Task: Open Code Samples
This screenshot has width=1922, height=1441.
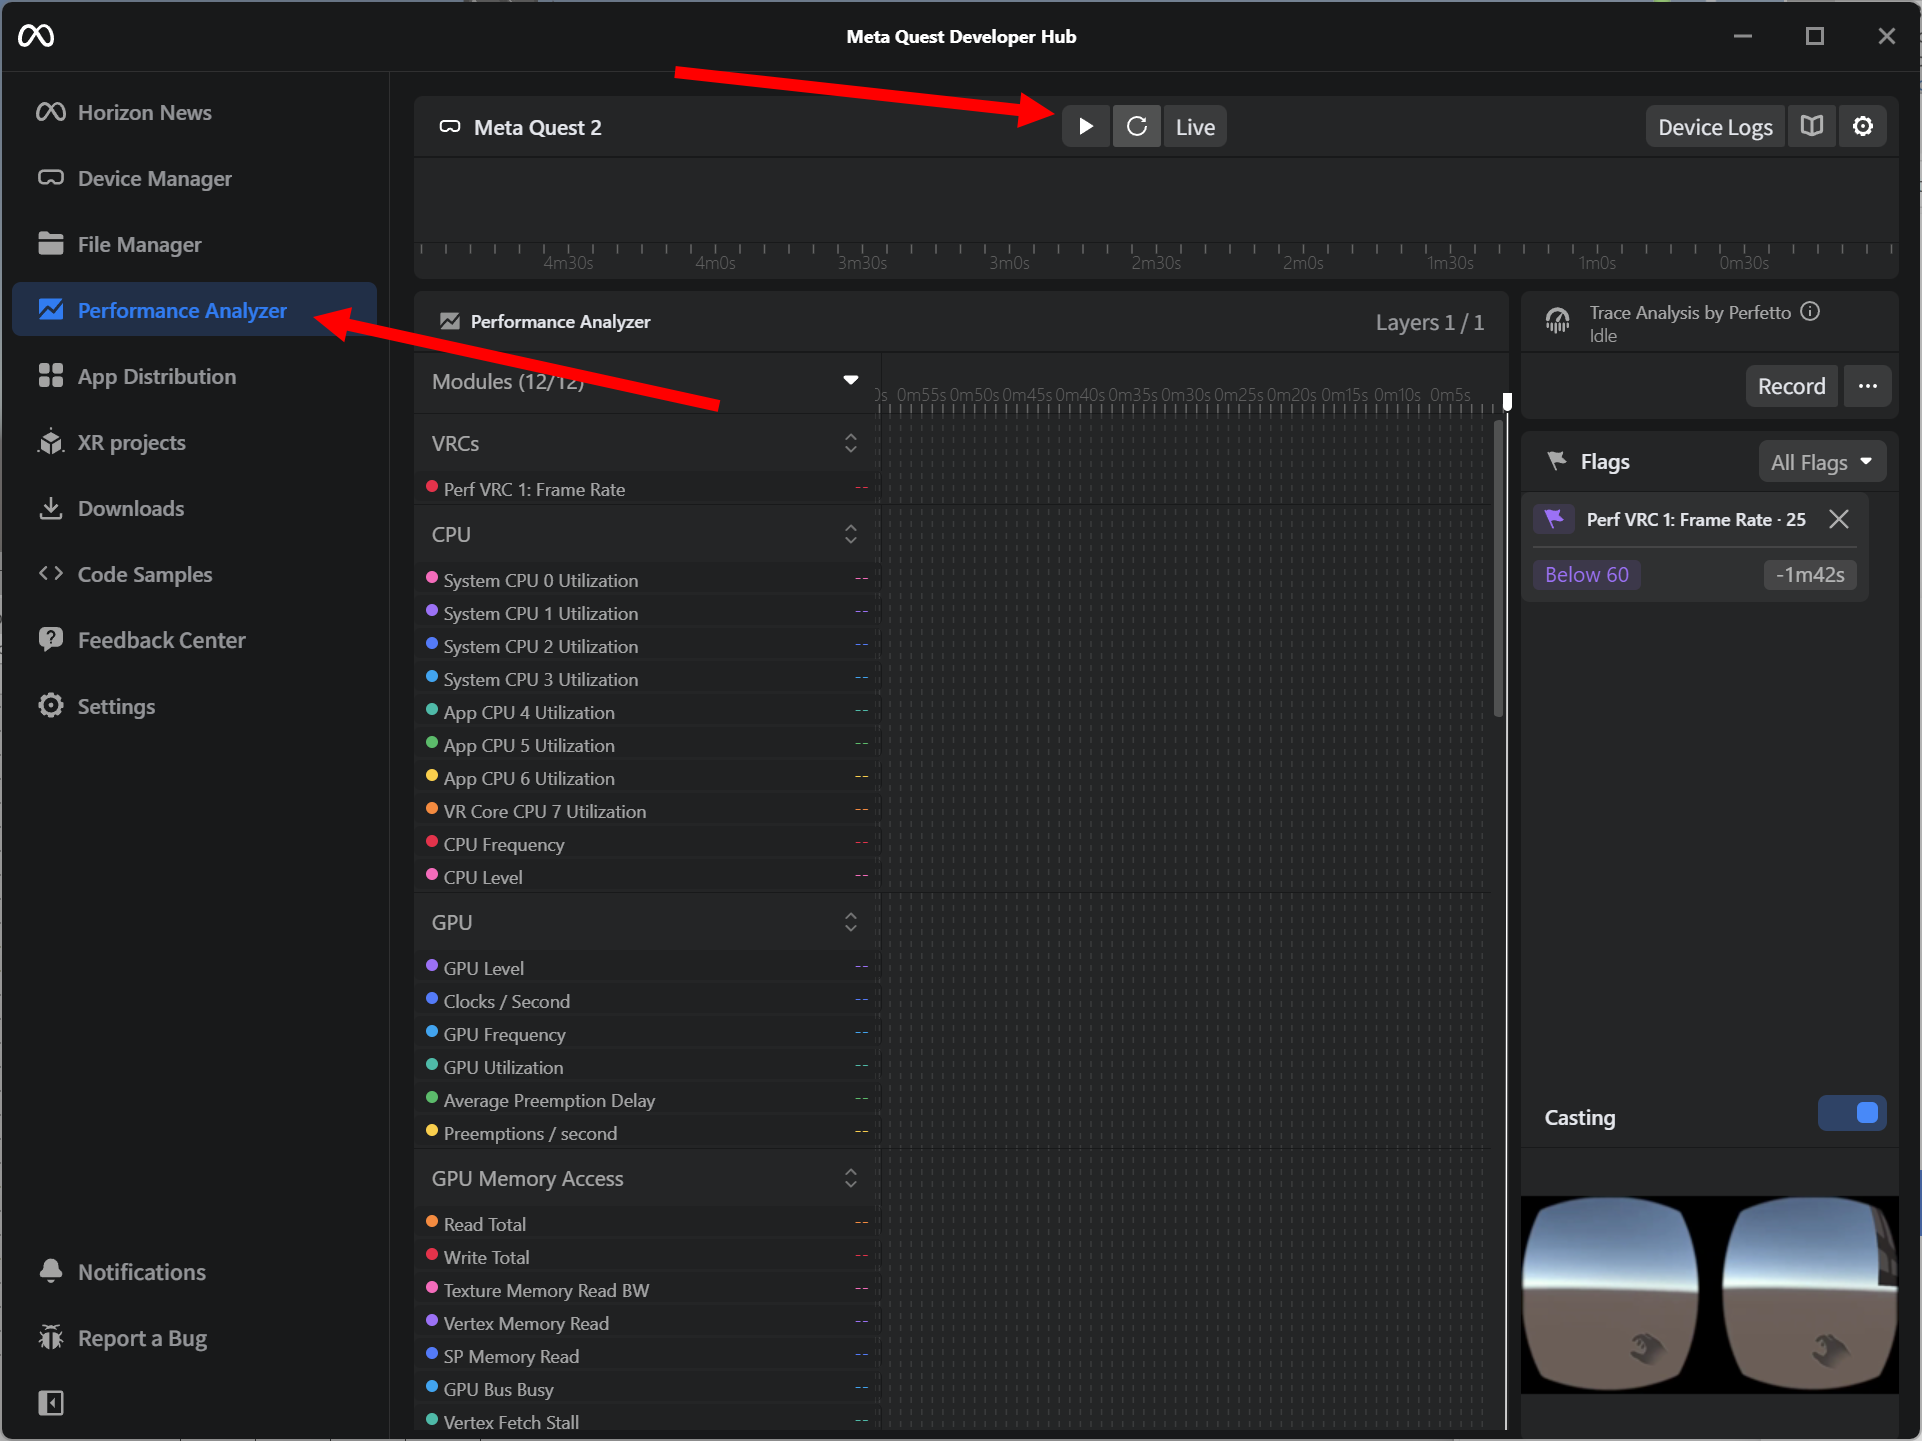Action: [x=196, y=574]
